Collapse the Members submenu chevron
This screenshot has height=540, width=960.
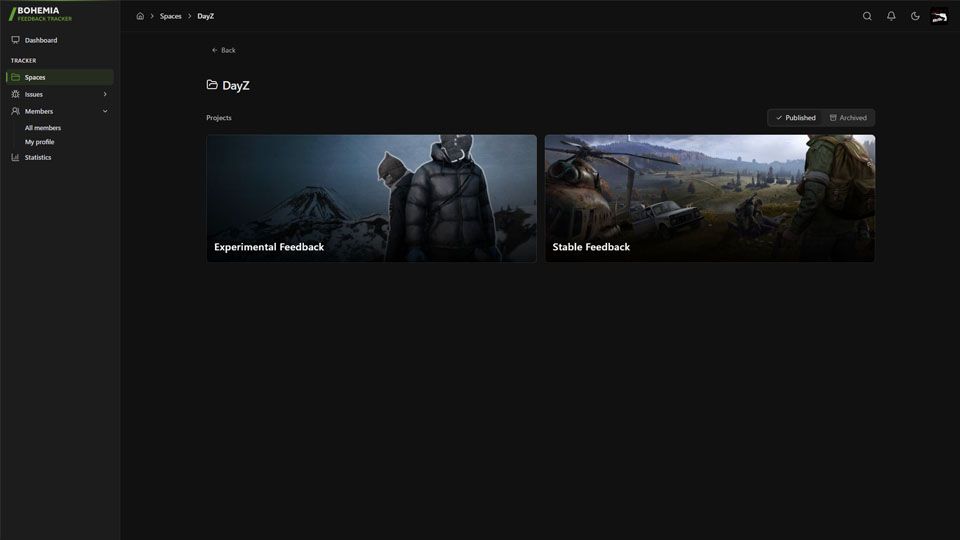[105, 111]
